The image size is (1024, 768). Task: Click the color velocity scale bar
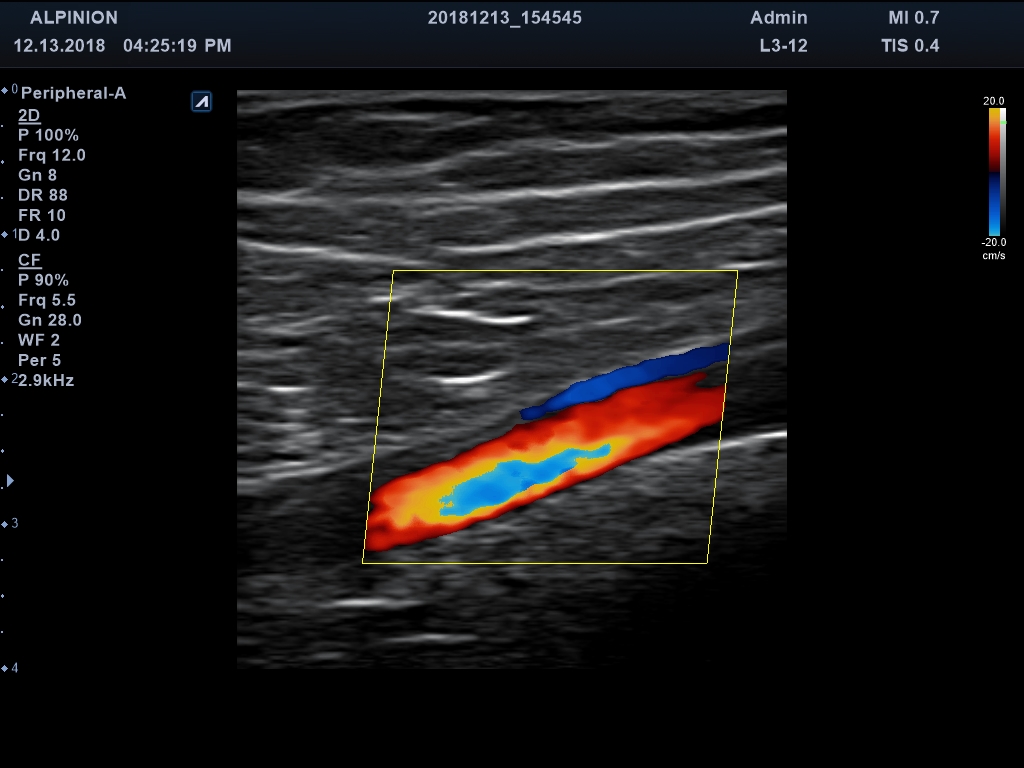(995, 171)
